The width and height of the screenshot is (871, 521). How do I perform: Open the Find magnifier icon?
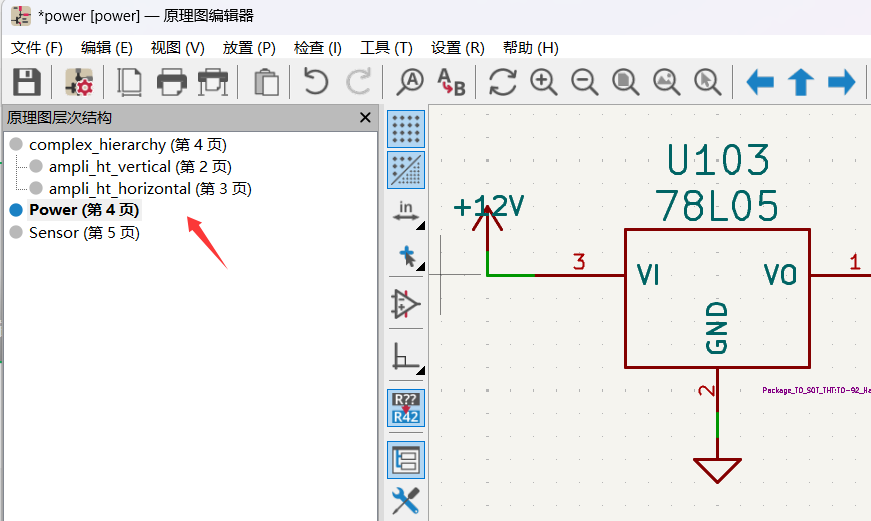[x=410, y=82]
